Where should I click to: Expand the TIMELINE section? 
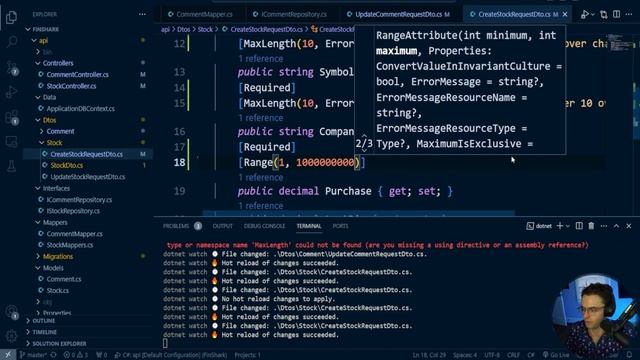(x=44, y=332)
